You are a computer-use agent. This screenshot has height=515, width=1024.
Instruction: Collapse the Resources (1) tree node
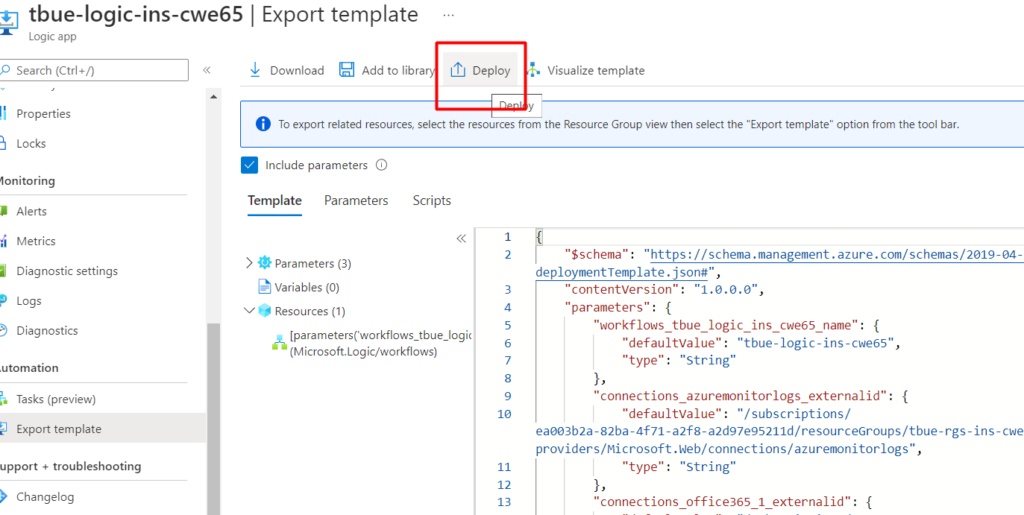coord(248,311)
